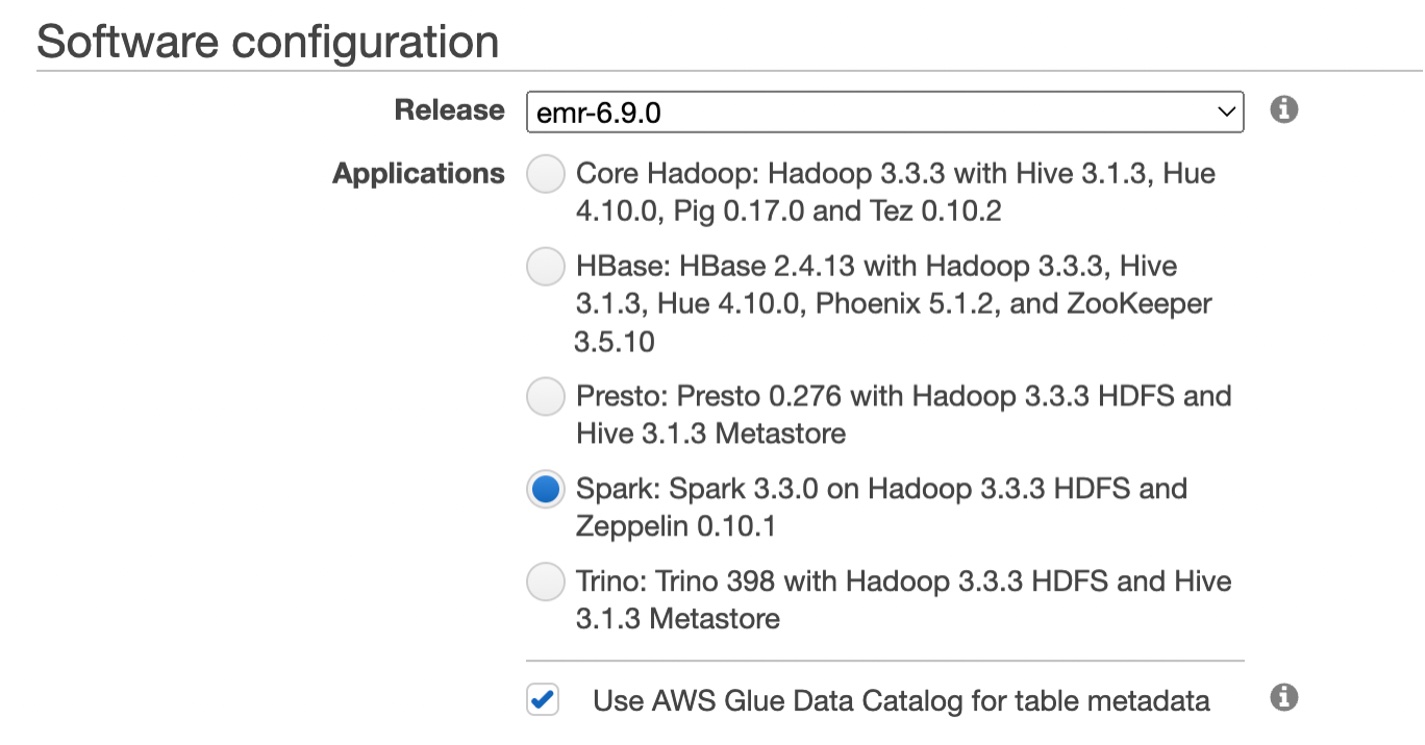Click the Presto 0.276 description text

click(903, 415)
